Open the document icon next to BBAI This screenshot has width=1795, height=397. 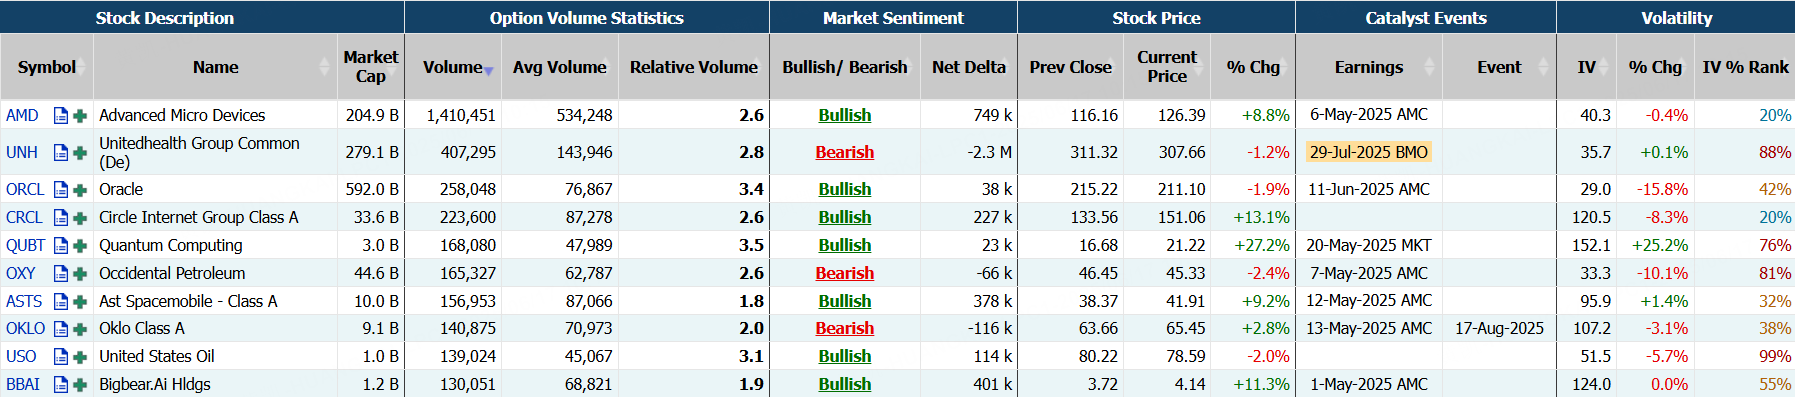(61, 385)
